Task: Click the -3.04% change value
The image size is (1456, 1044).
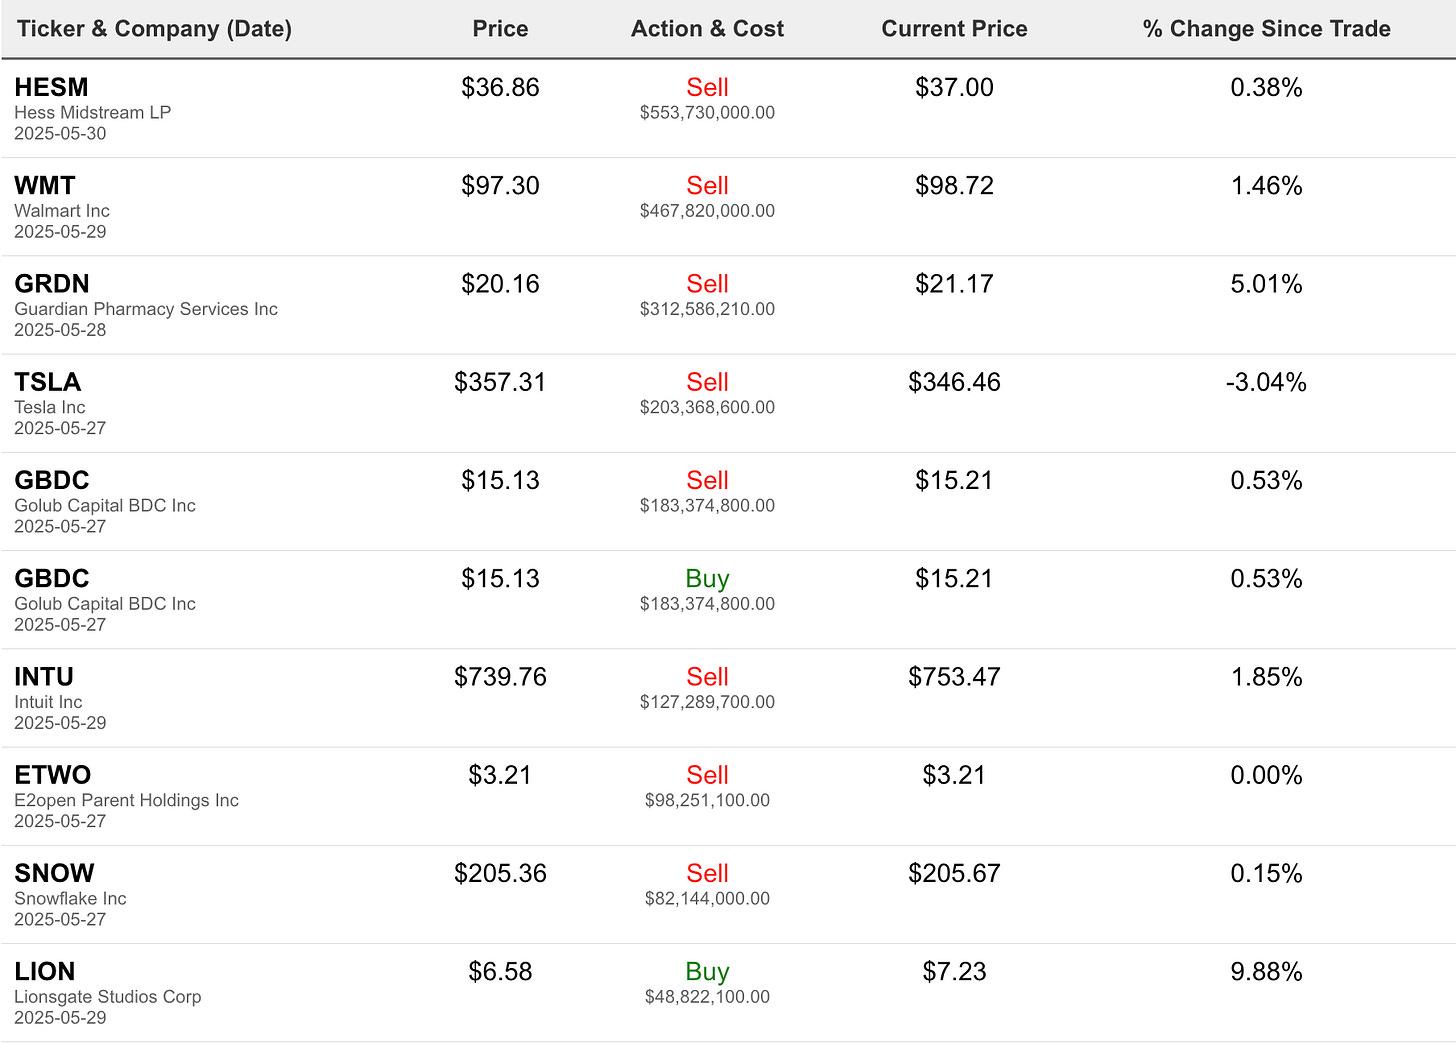Action: tap(1266, 382)
